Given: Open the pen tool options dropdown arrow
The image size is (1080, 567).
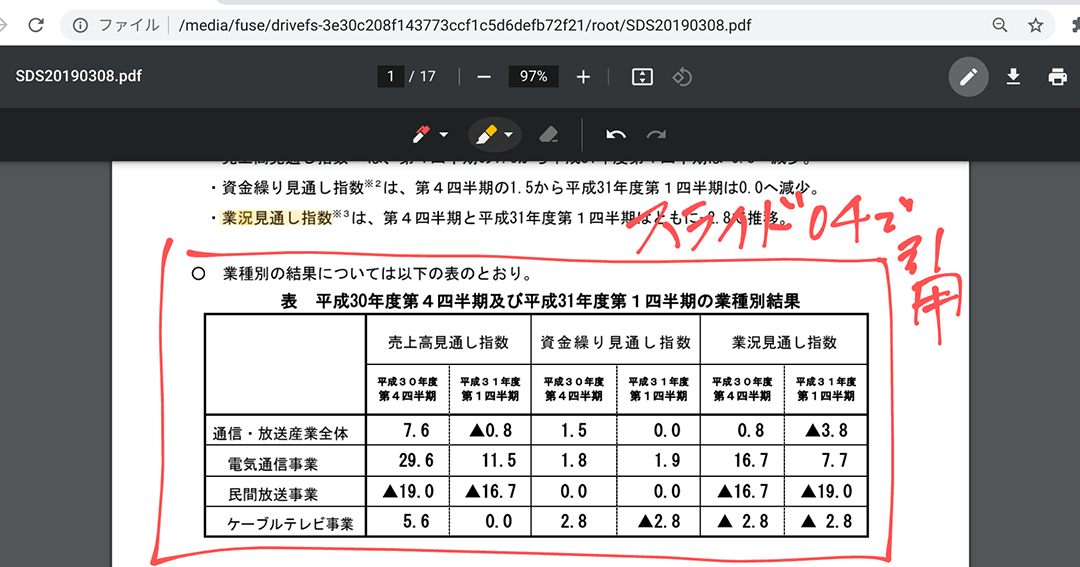Looking at the screenshot, I should 444,135.
